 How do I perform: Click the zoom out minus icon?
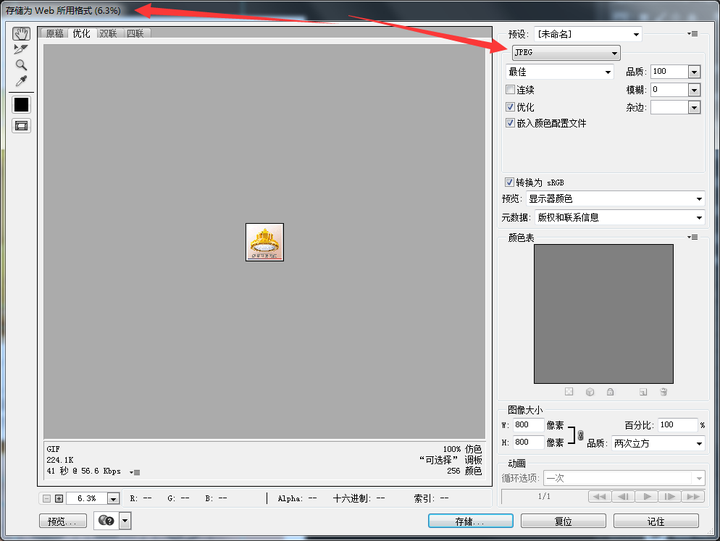click(x=47, y=498)
